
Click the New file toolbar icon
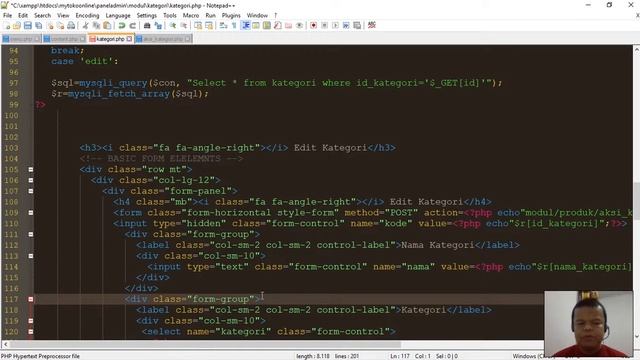7,25
